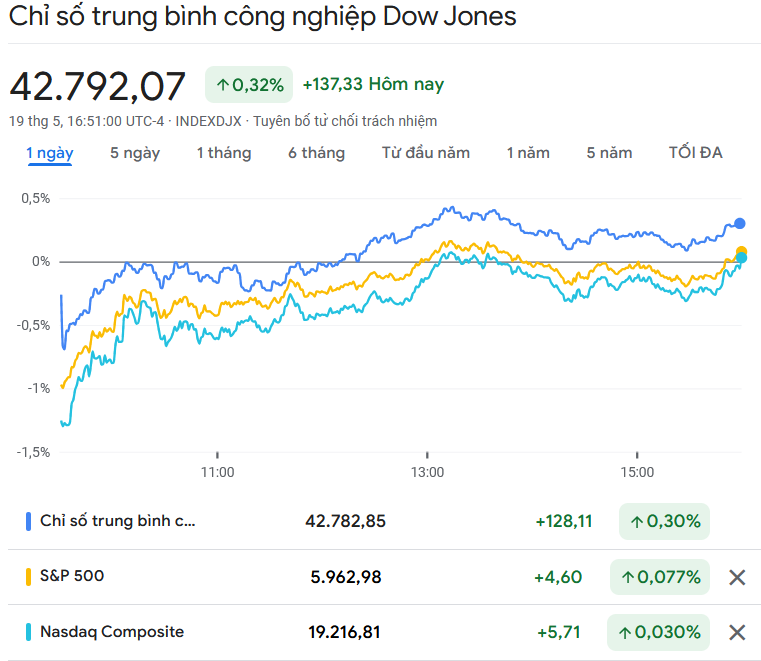Click the 0,030% badge for Nasdaq Composite
The image size is (761, 661).
pos(660,632)
